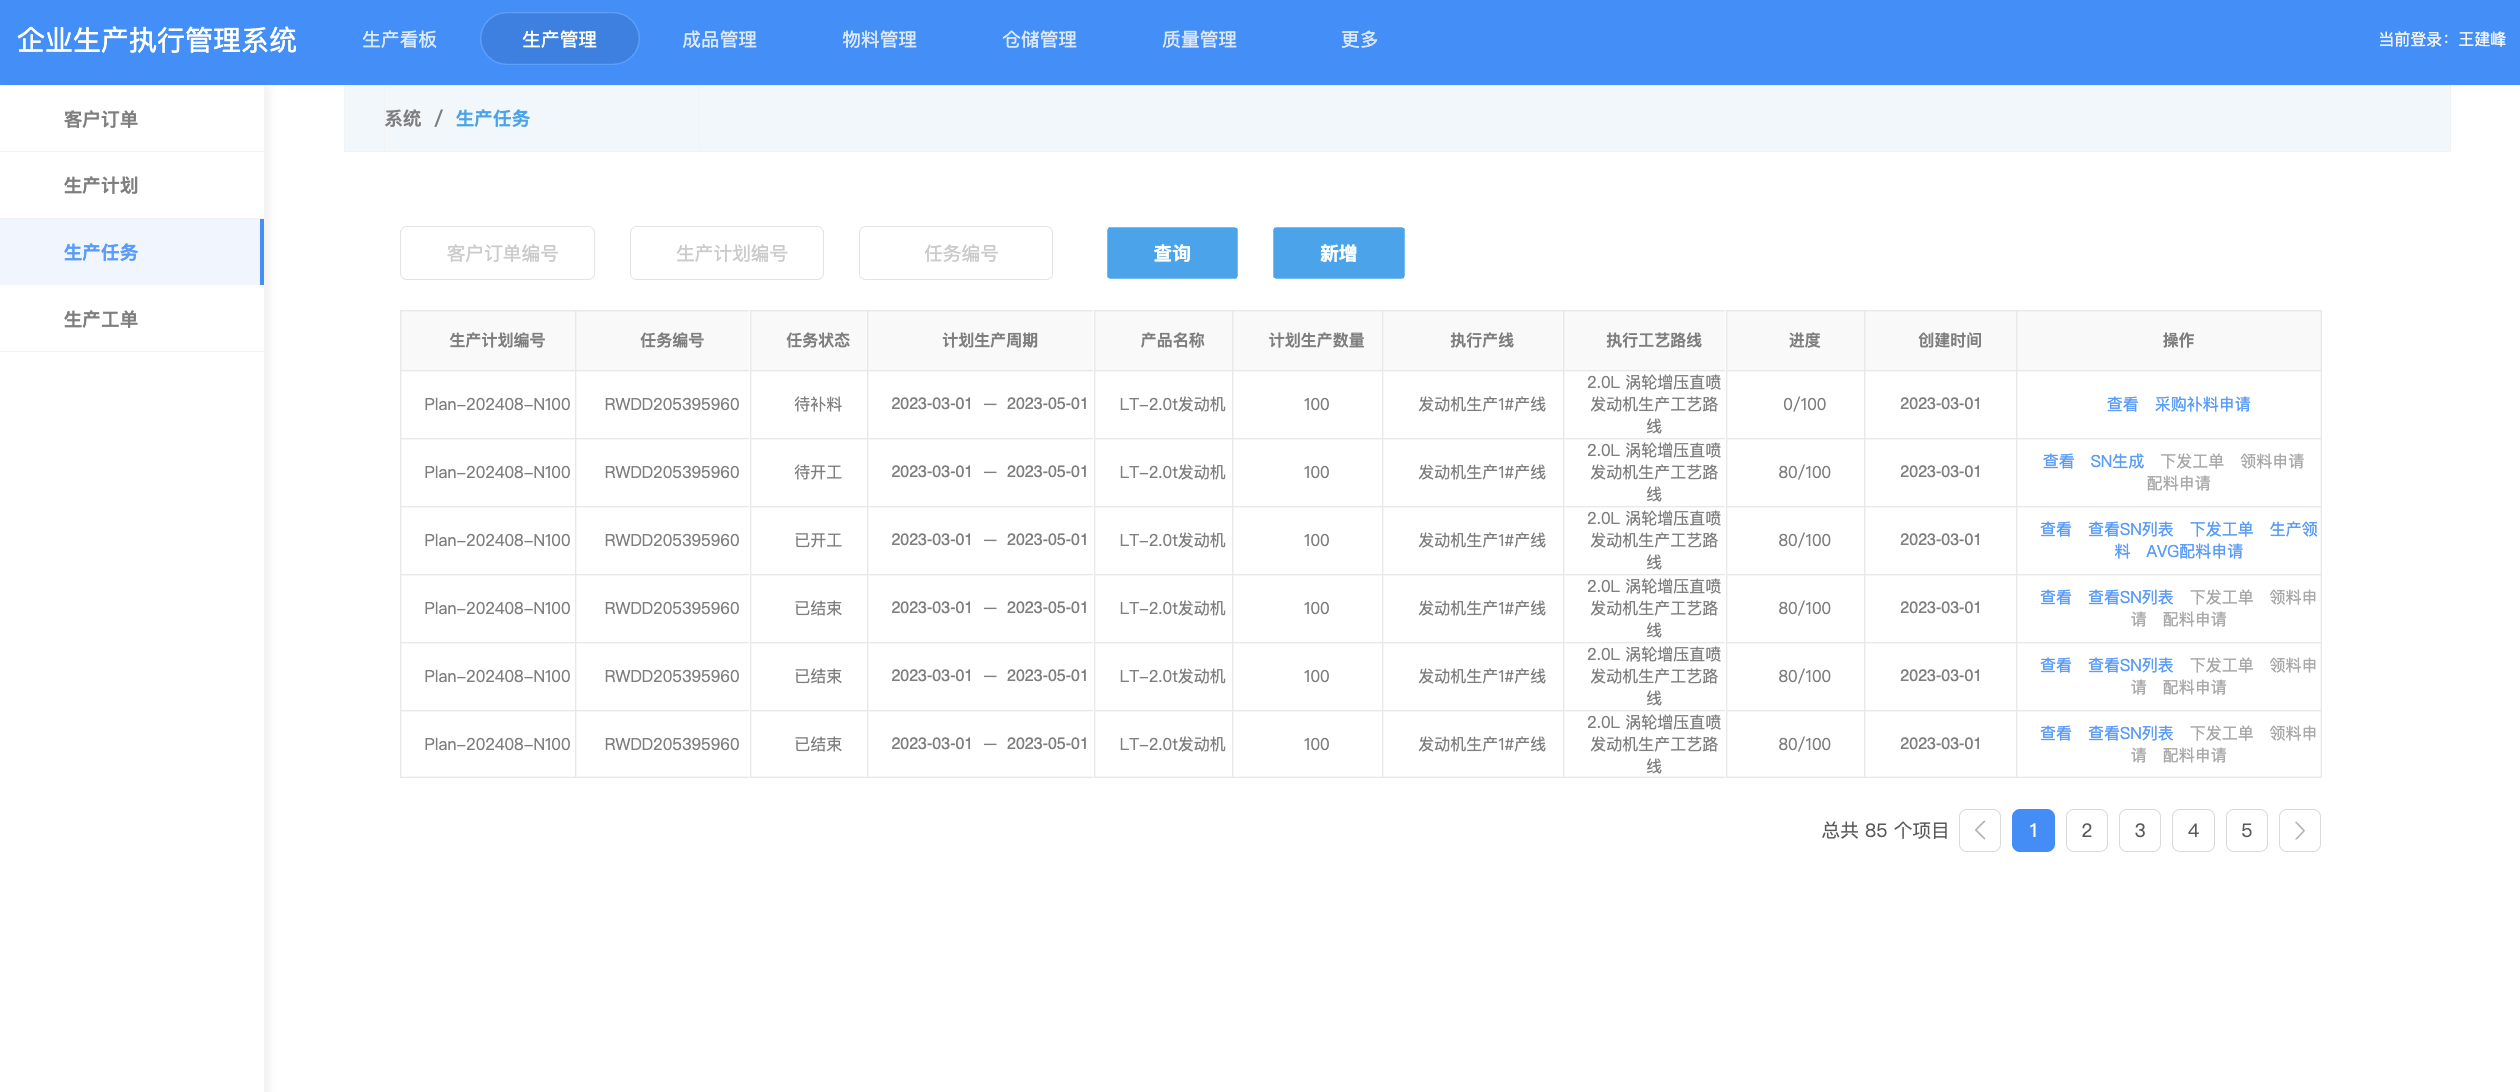This screenshot has height=1092, width=2520.
Task: Click the 查询 search button
Action: (1171, 253)
